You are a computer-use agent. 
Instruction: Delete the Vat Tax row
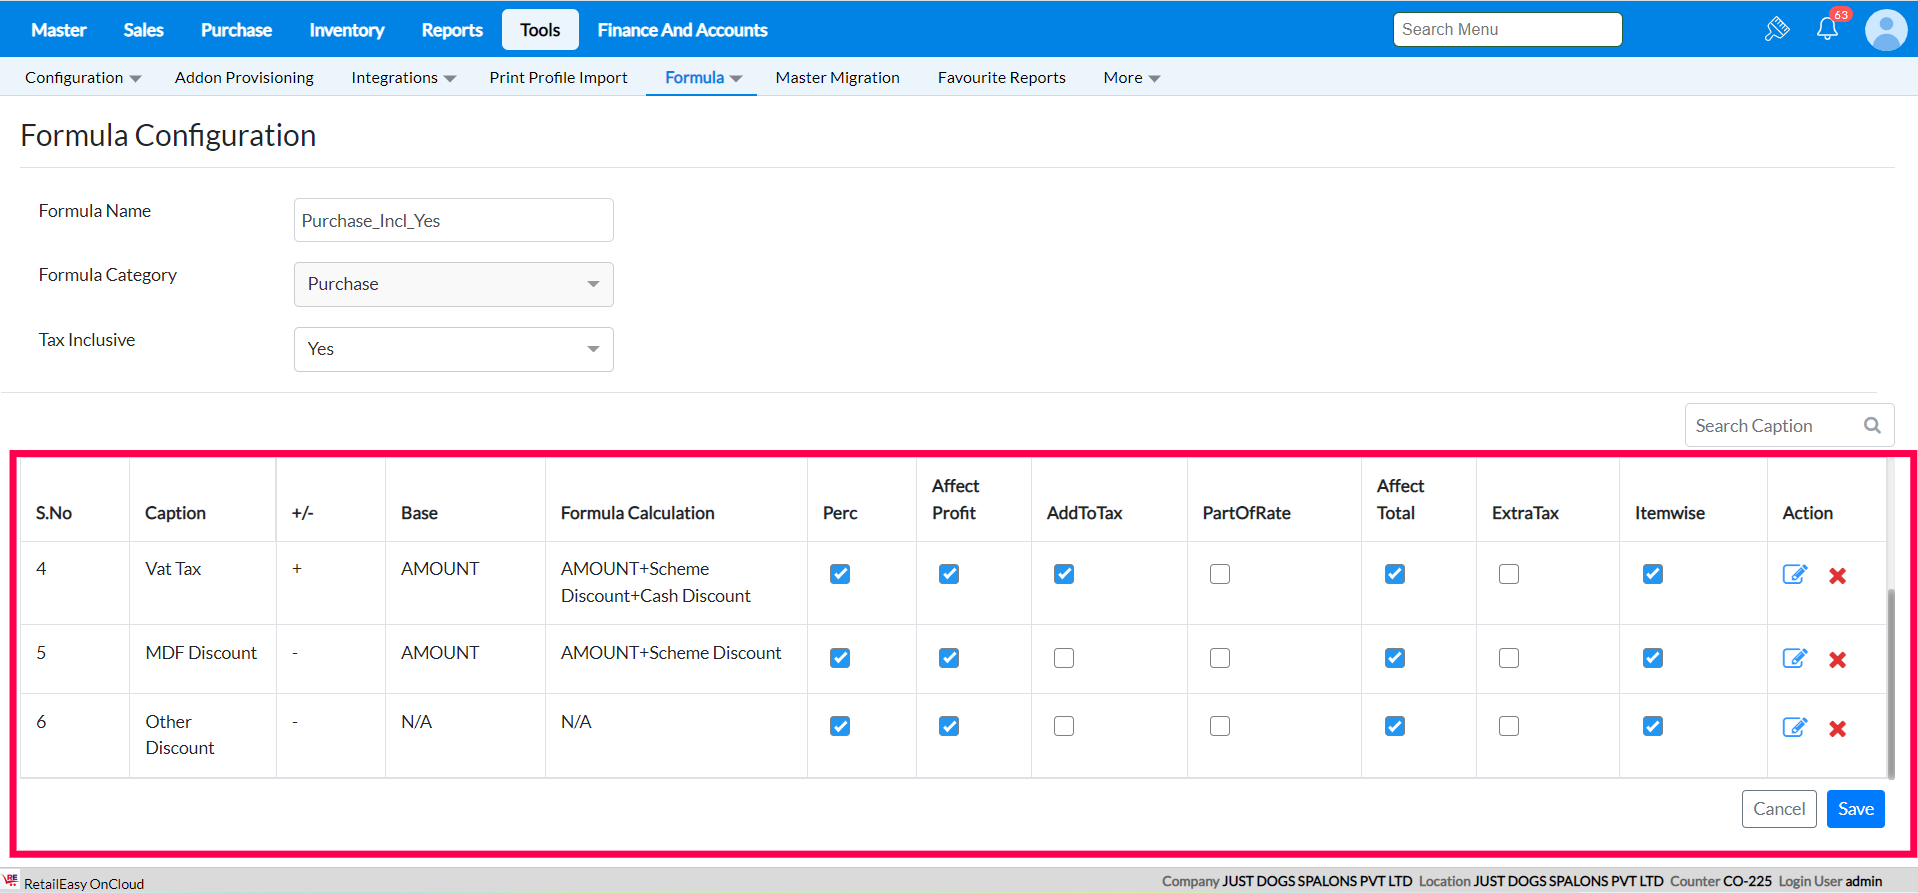click(1837, 575)
